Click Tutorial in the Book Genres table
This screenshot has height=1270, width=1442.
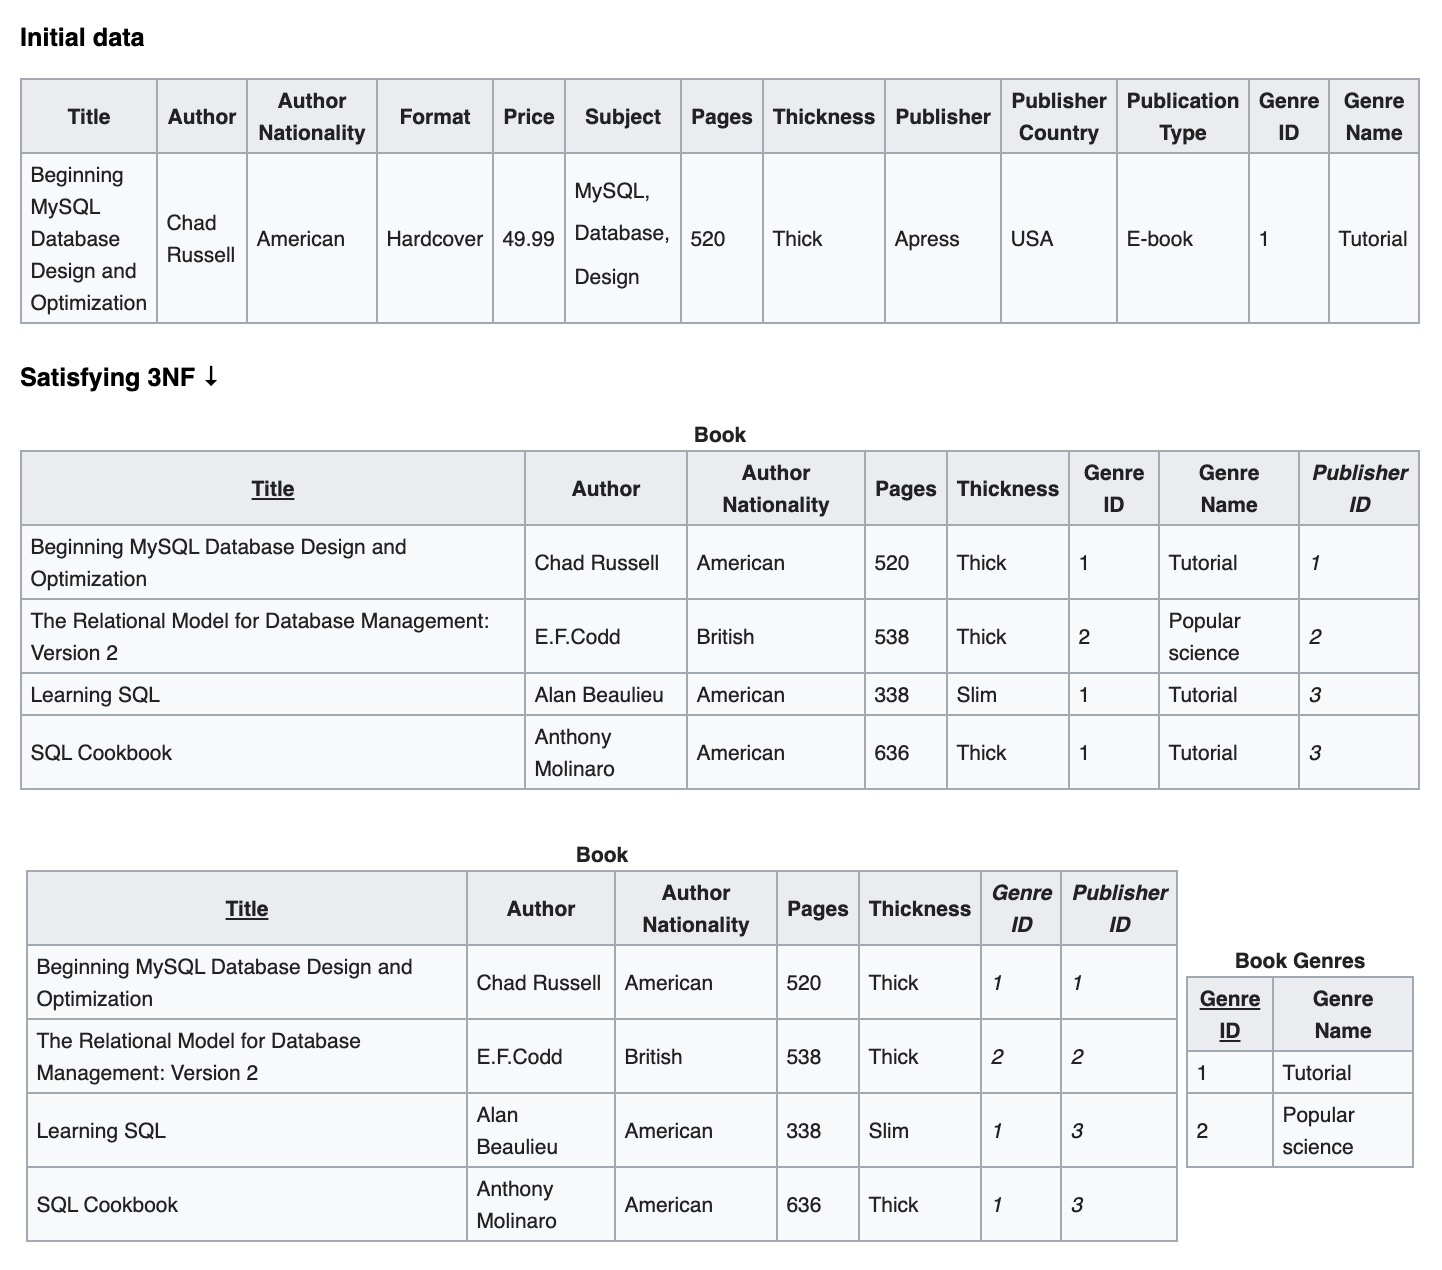tap(1316, 1073)
